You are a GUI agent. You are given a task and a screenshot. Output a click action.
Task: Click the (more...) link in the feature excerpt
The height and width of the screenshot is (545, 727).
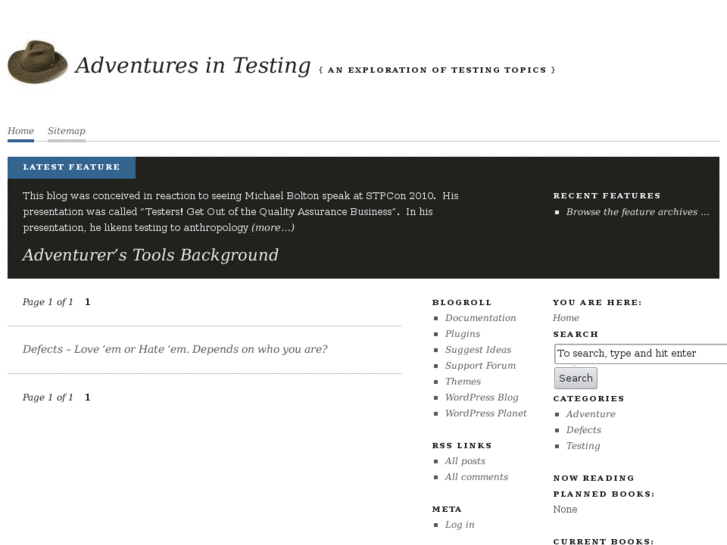272,228
